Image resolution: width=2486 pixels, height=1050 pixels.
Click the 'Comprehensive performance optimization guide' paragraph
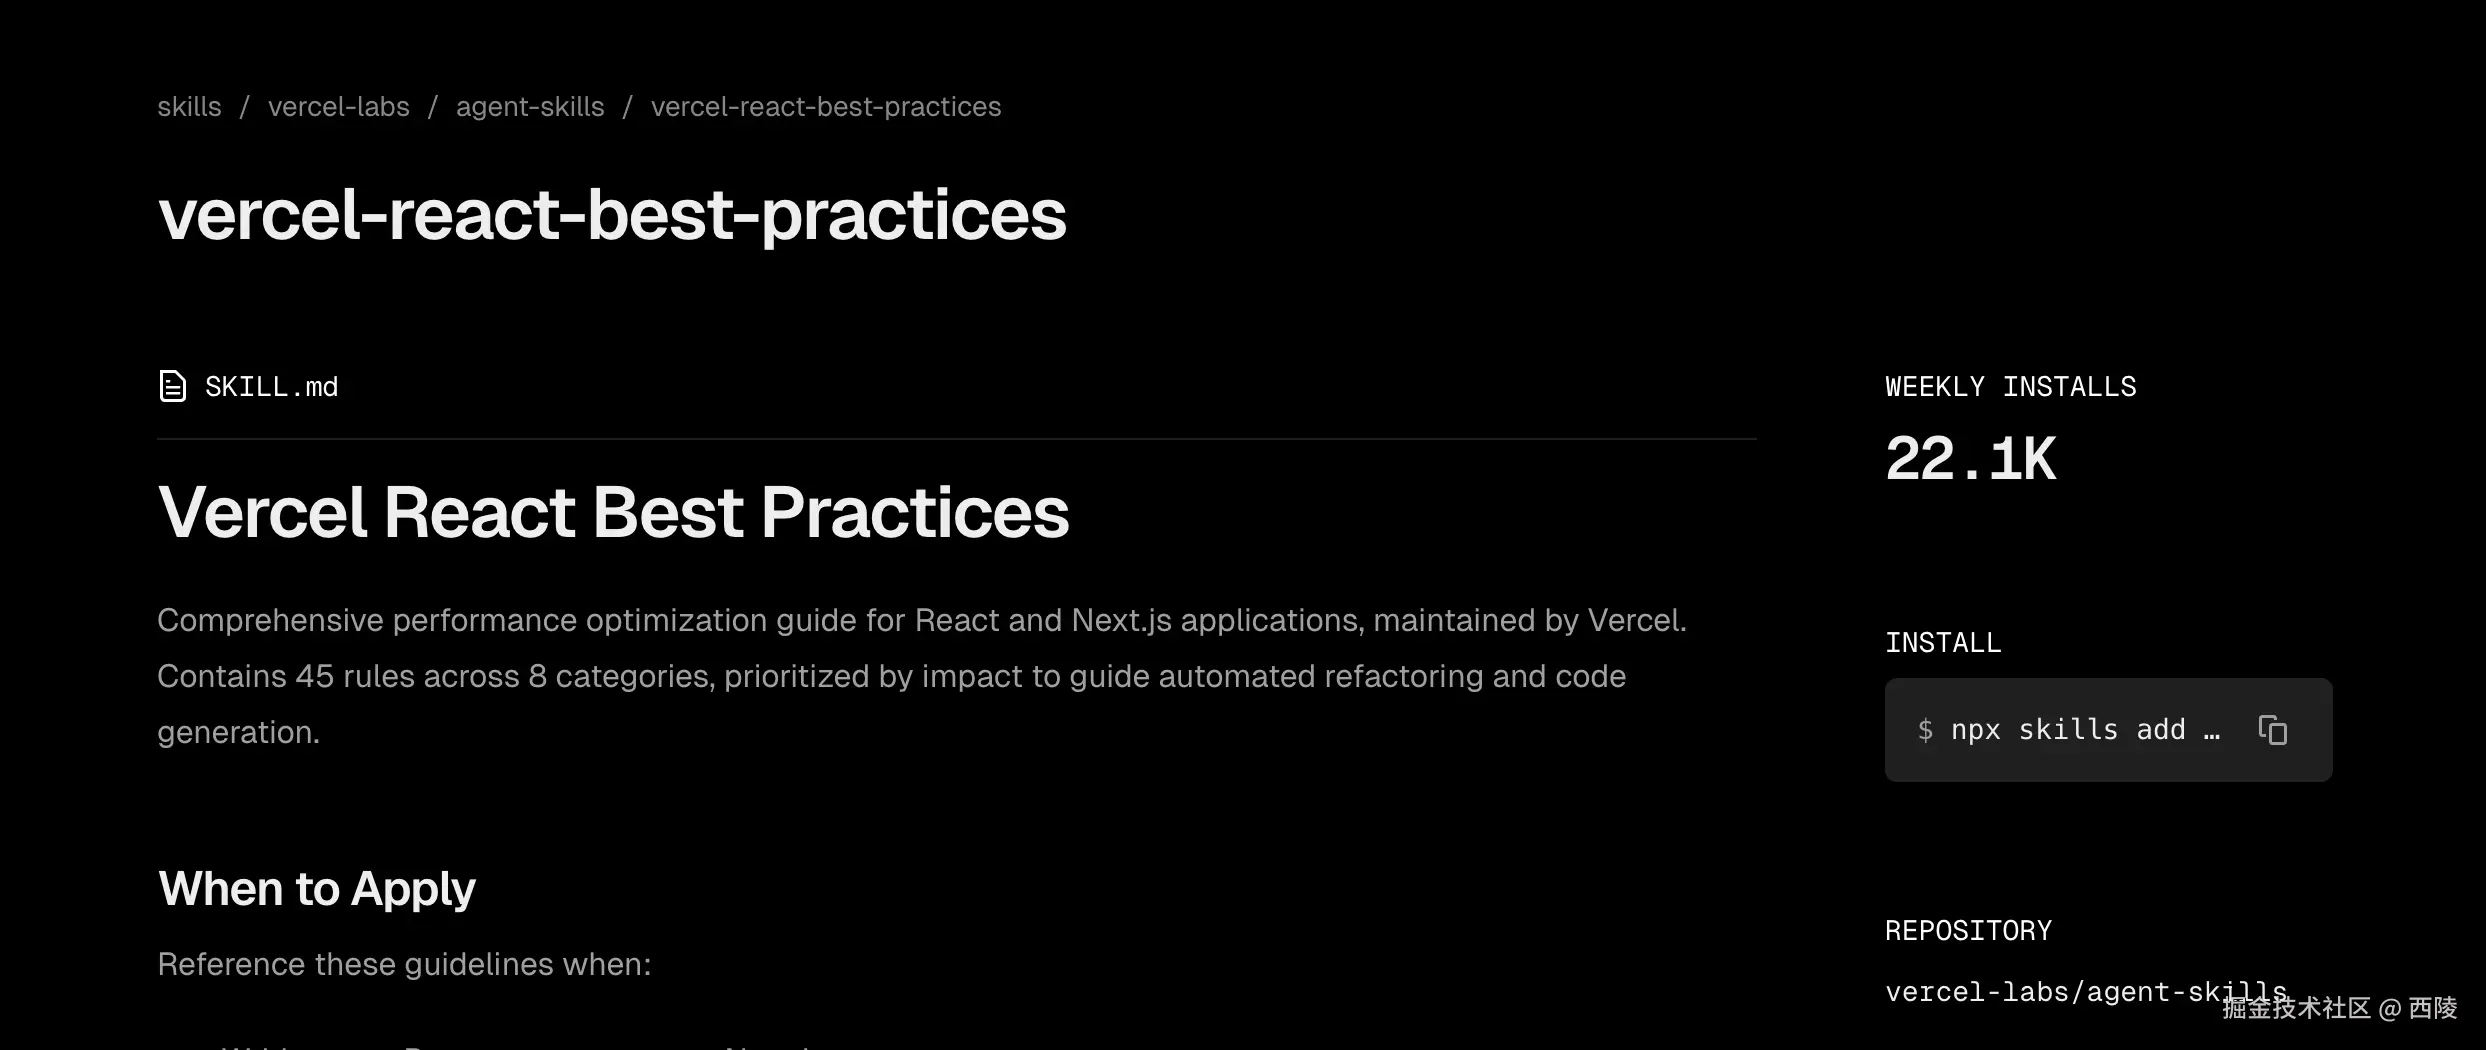920,676
